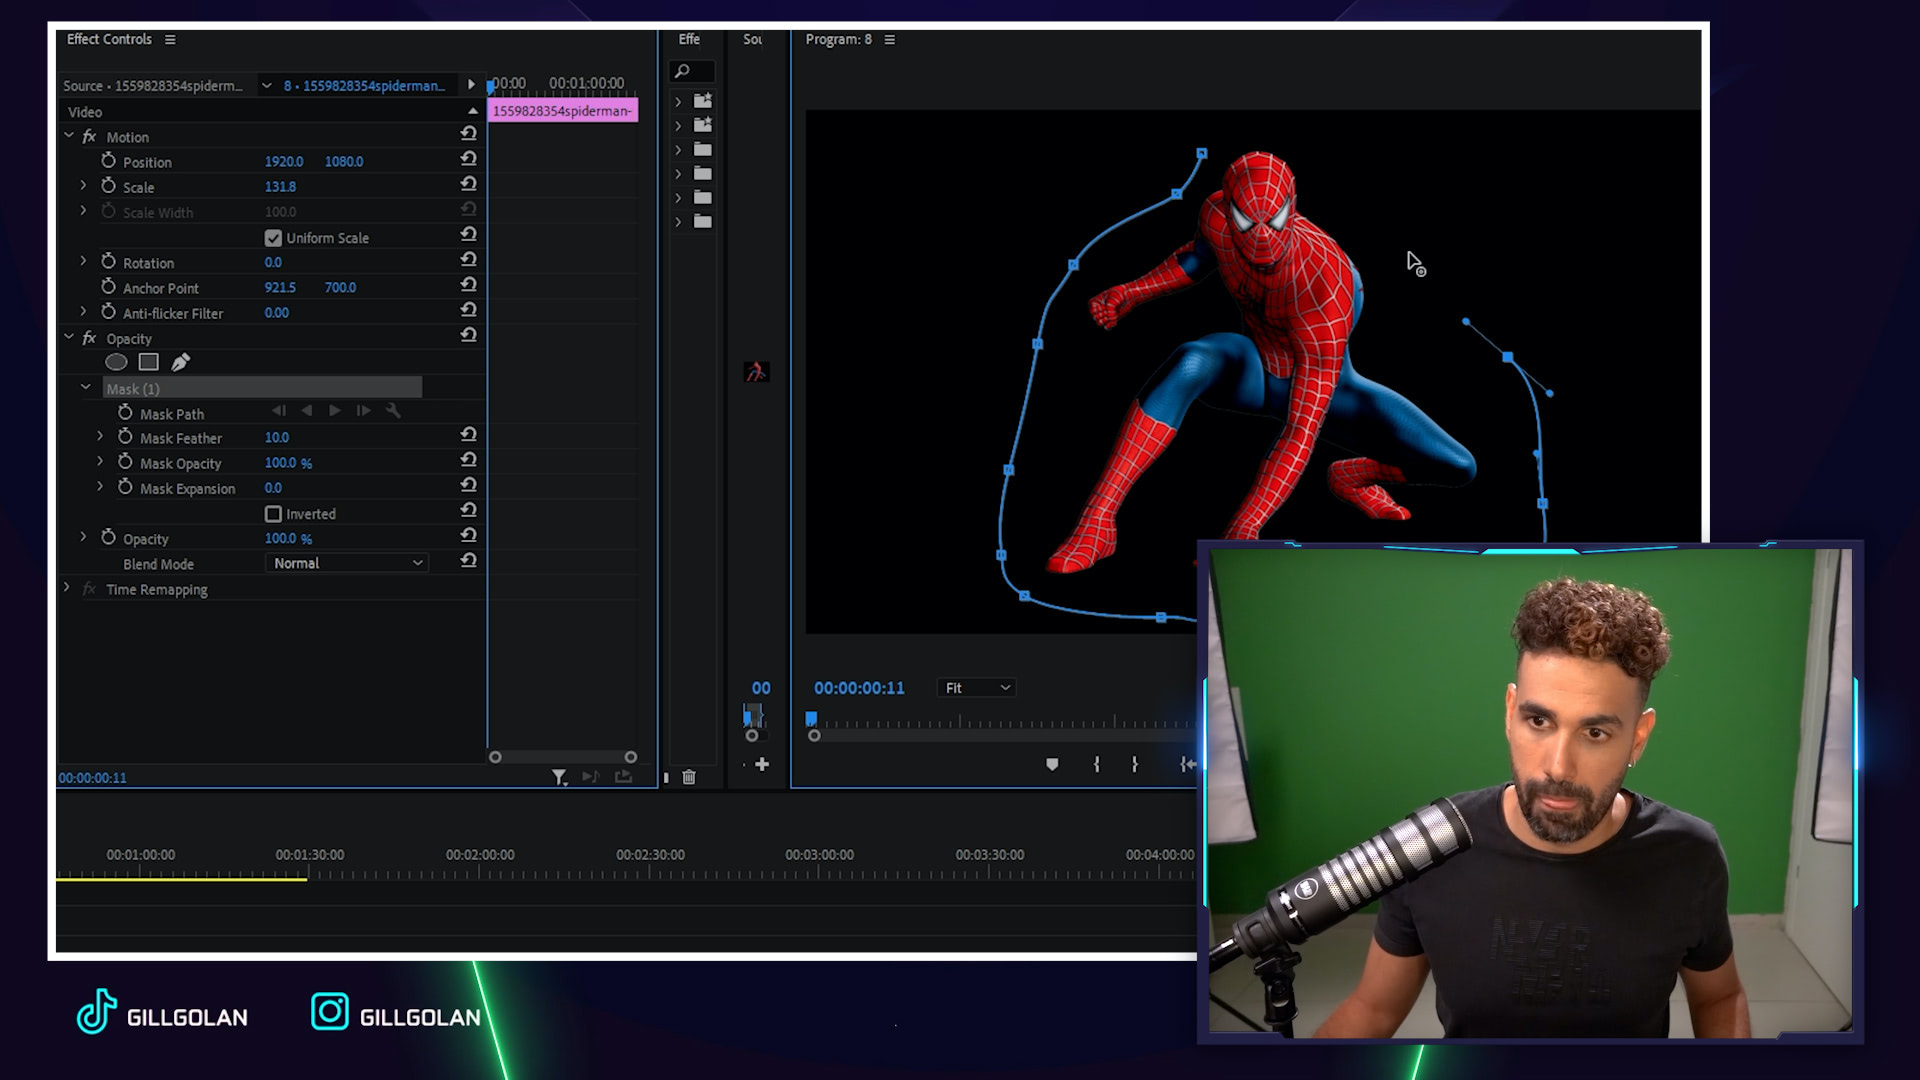The image size is (1920, 1080).
Task: Expand the Mask Feather property
Action: [x=100, y=437]
